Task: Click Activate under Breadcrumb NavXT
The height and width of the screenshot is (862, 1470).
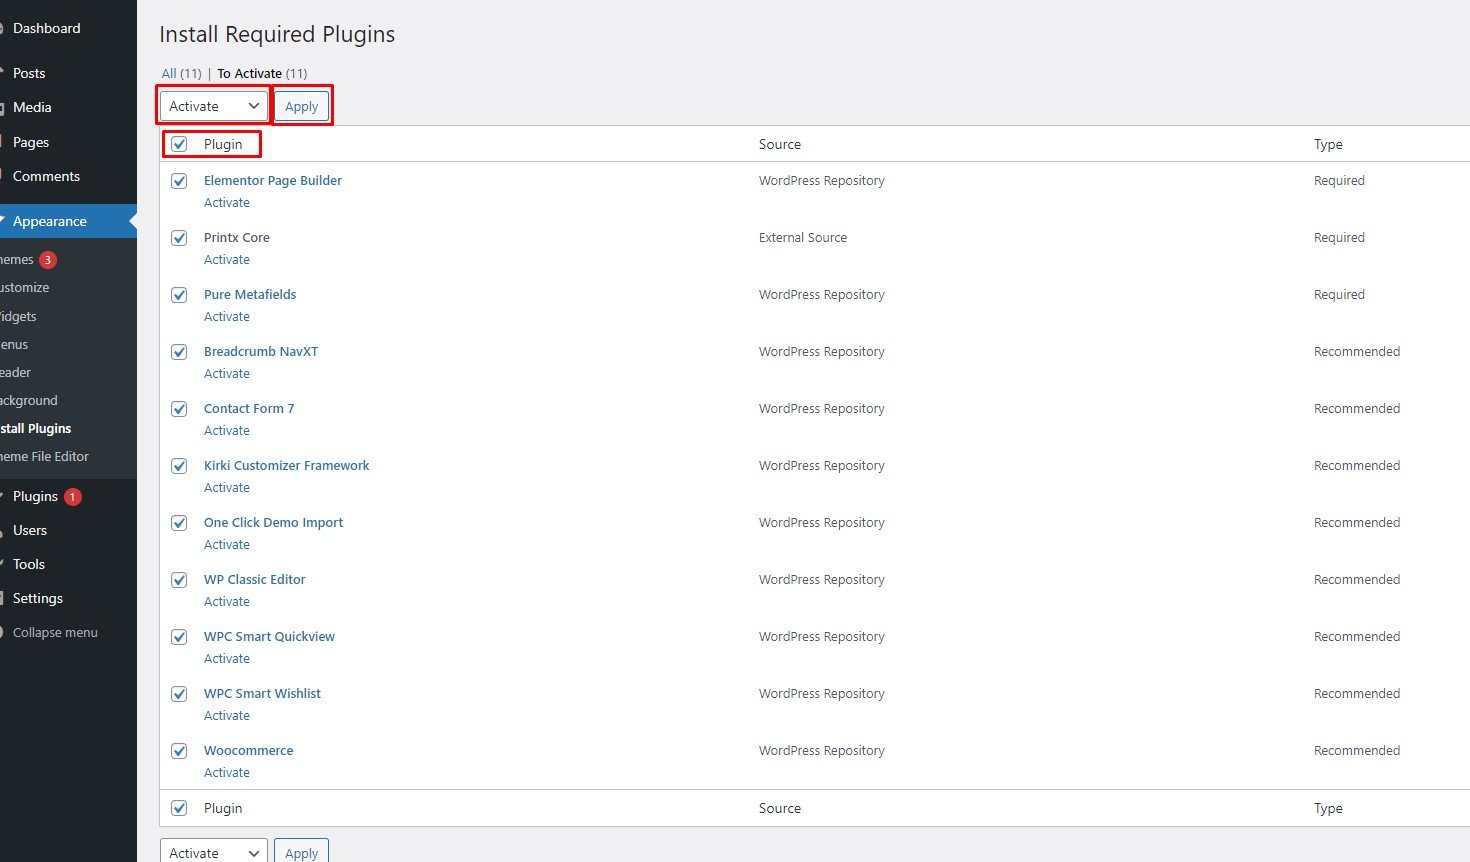Action: [227, 373]
